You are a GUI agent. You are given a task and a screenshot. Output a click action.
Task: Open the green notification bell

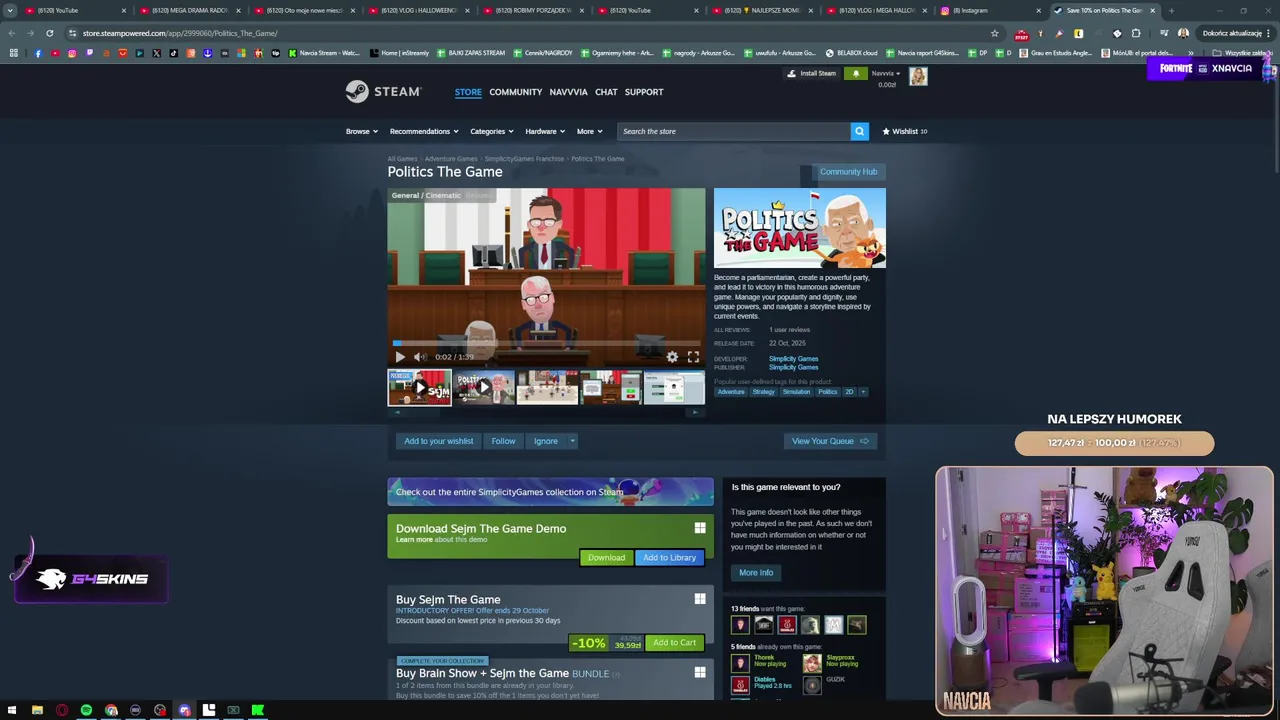point(855,74)
